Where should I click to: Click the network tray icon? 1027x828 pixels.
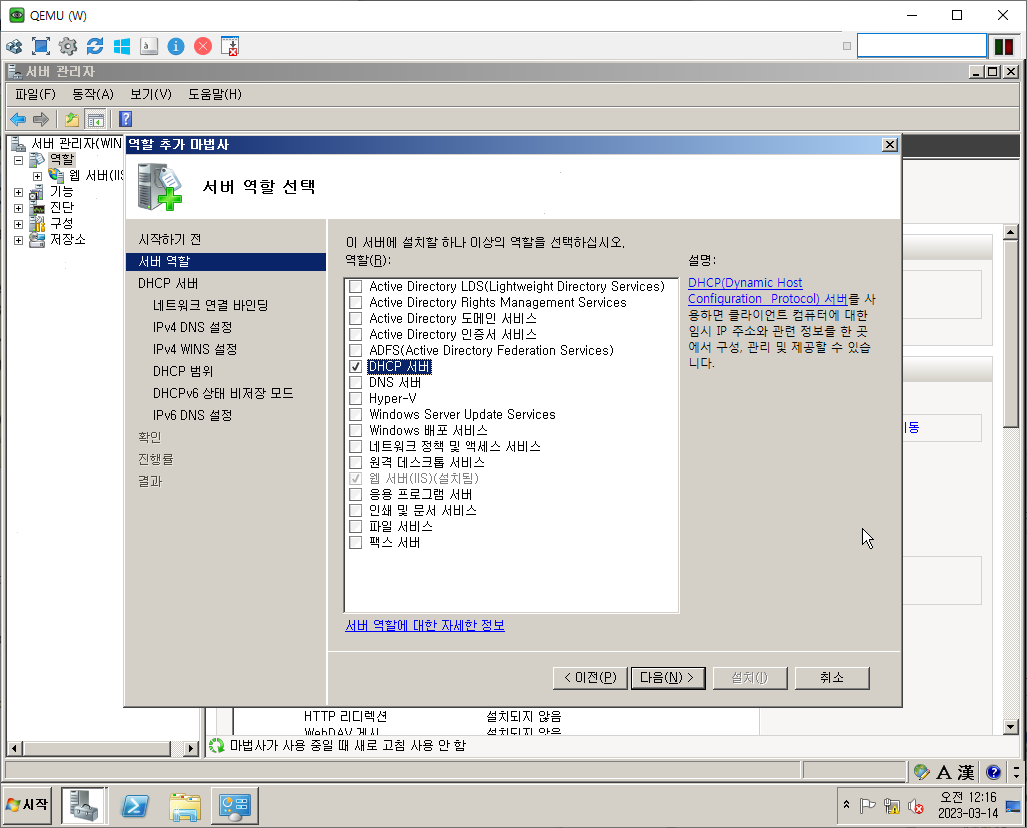click(891, 806)
